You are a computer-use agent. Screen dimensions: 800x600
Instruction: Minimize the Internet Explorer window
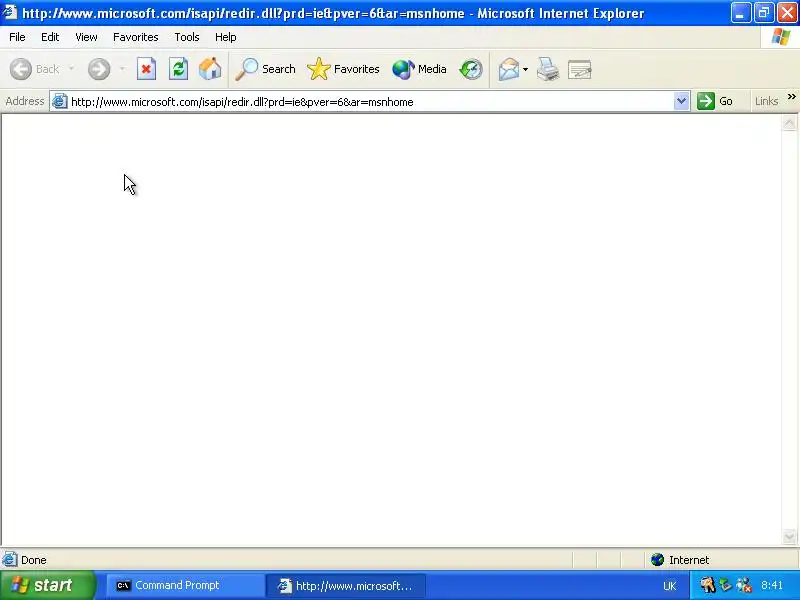tap(740, 12)
